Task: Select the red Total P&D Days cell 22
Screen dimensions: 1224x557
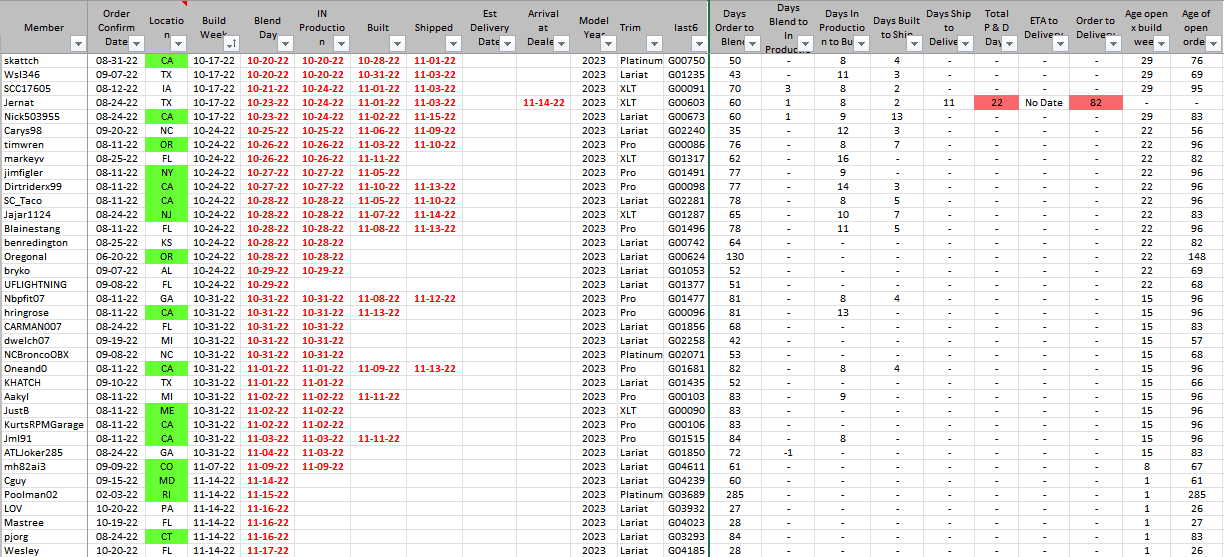Action: (996, 103)
